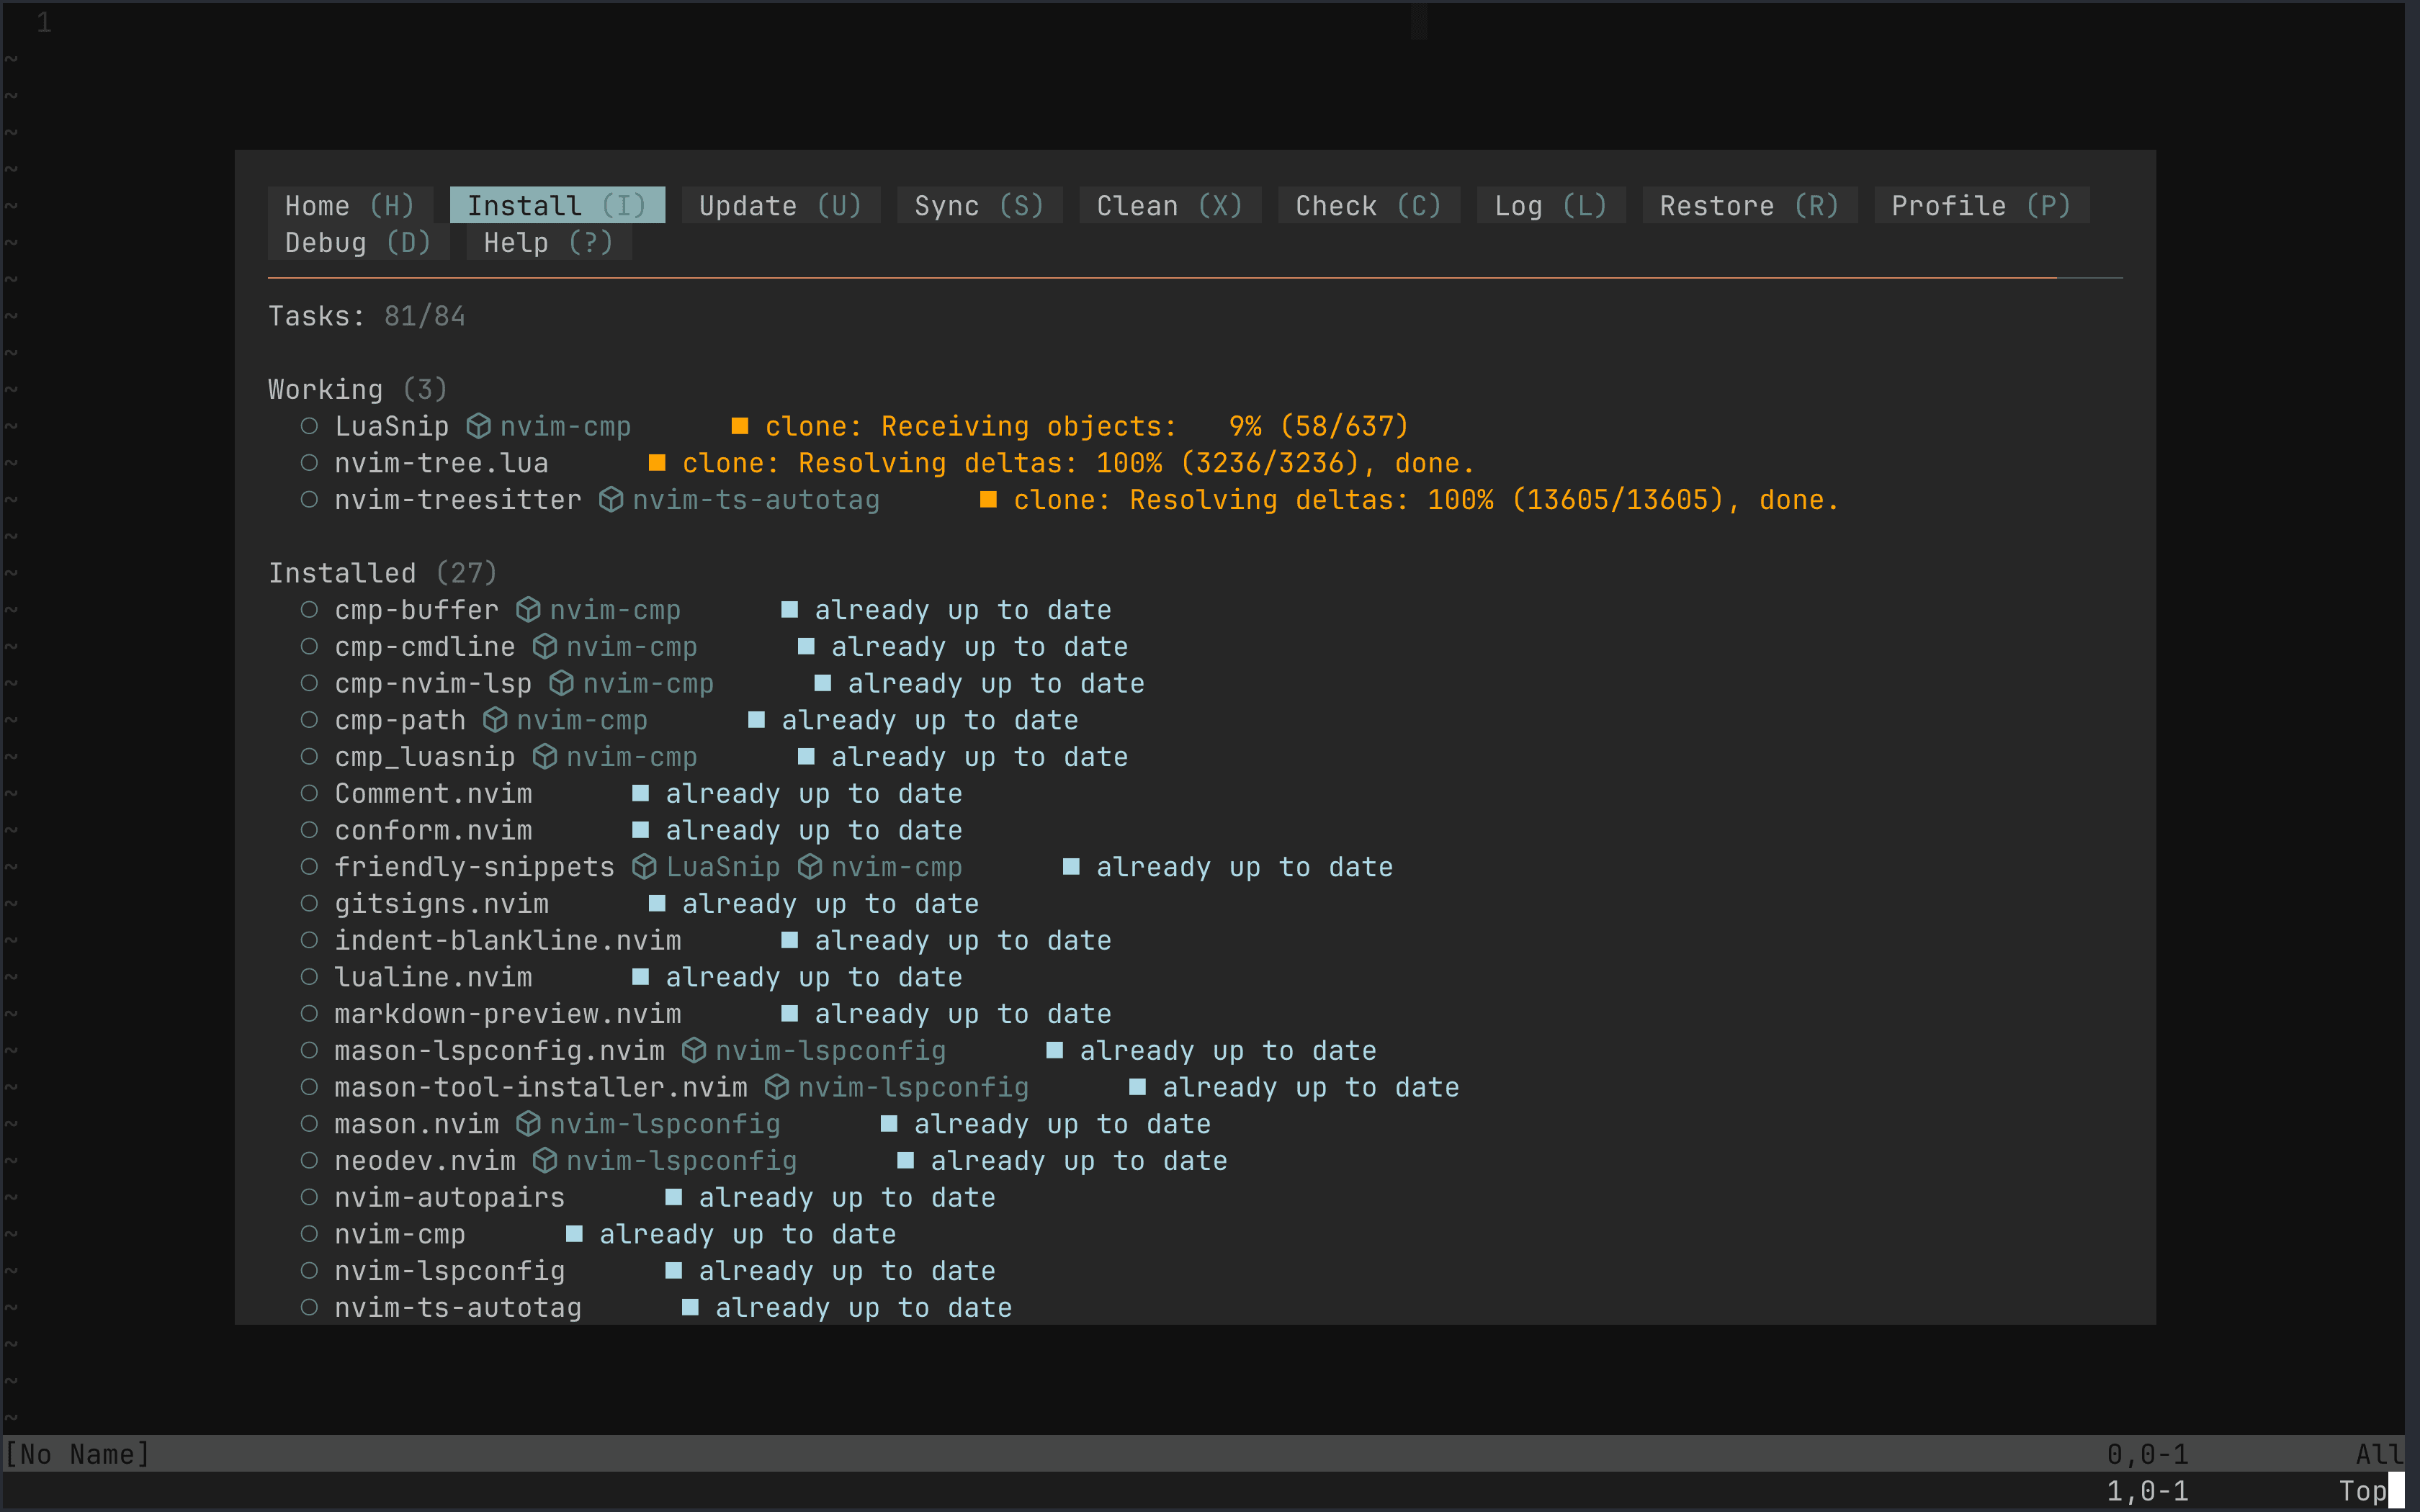The width and height of the screenshot is (2420, 1512).
Task: Switch to the Update (U) tab
Action: point(780,206)
